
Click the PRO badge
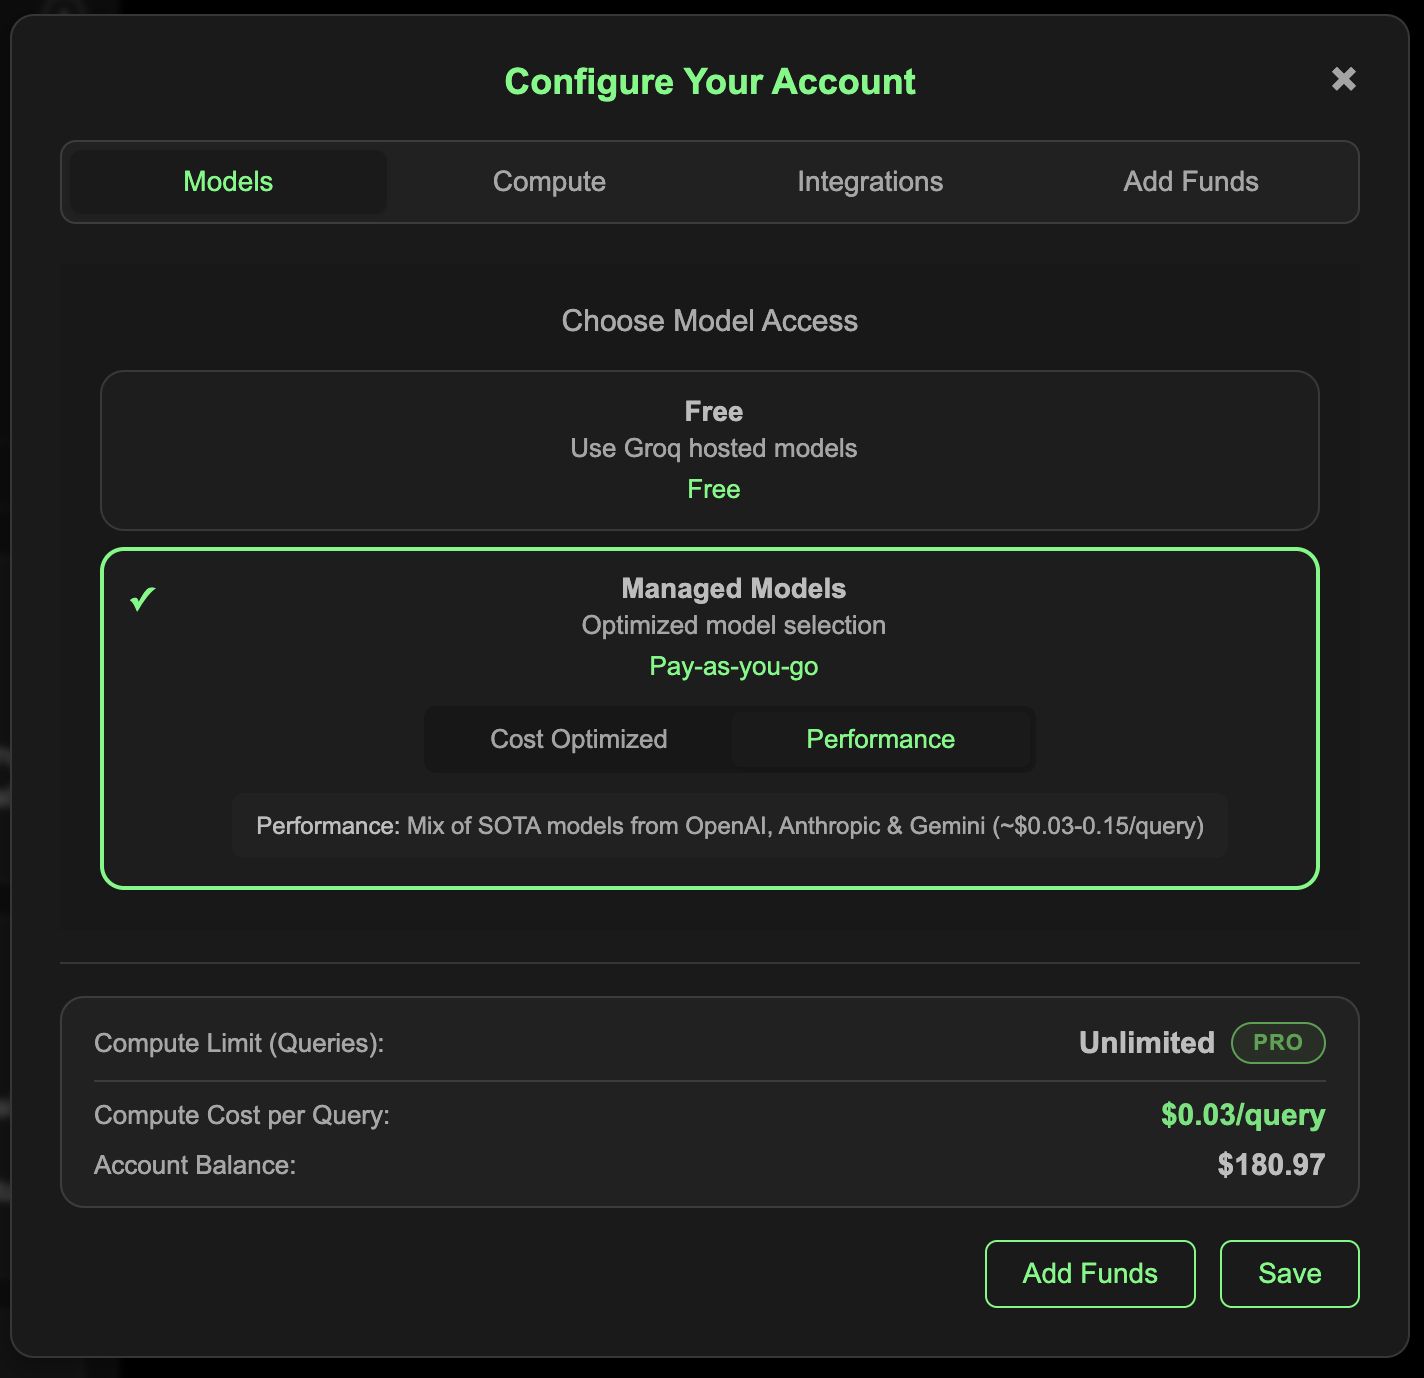(x=1277, y=1043)
